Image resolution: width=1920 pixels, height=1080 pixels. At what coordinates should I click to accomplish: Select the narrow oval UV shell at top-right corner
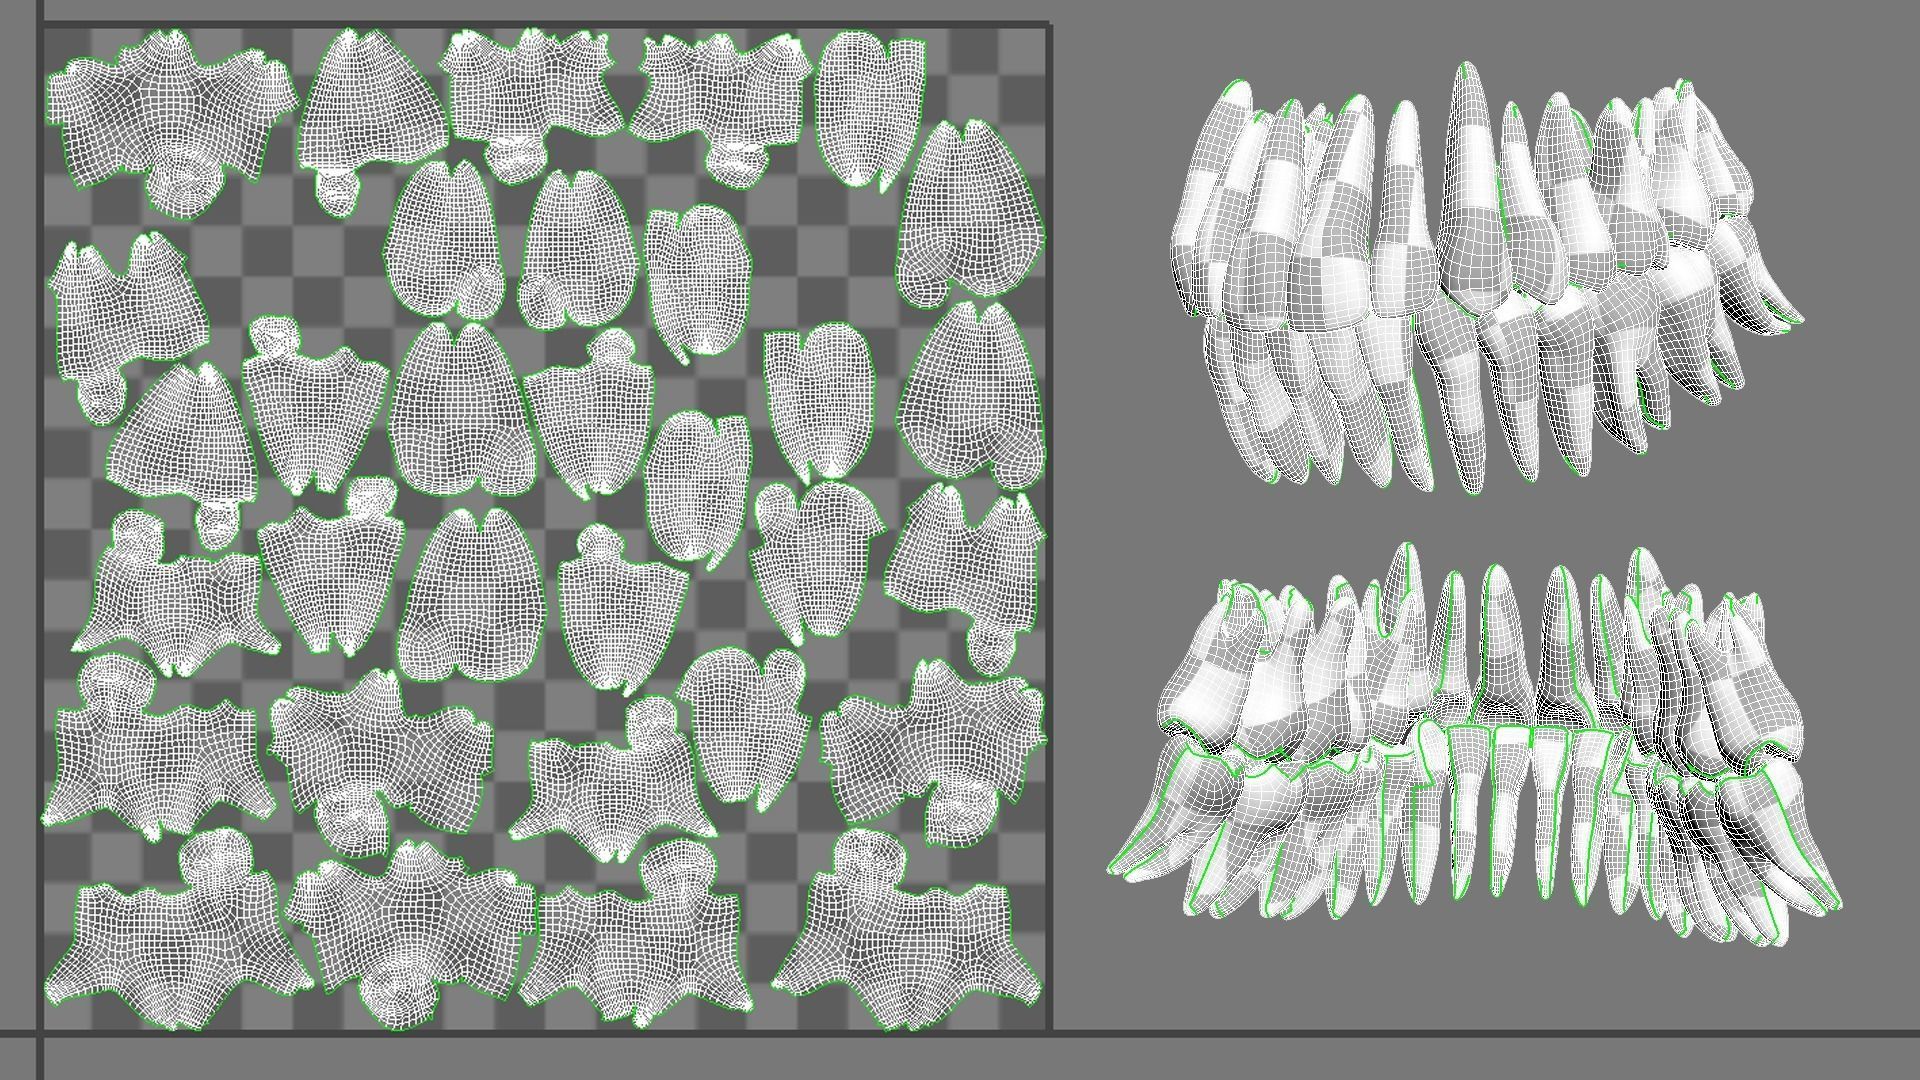click(x=868, y=105)
